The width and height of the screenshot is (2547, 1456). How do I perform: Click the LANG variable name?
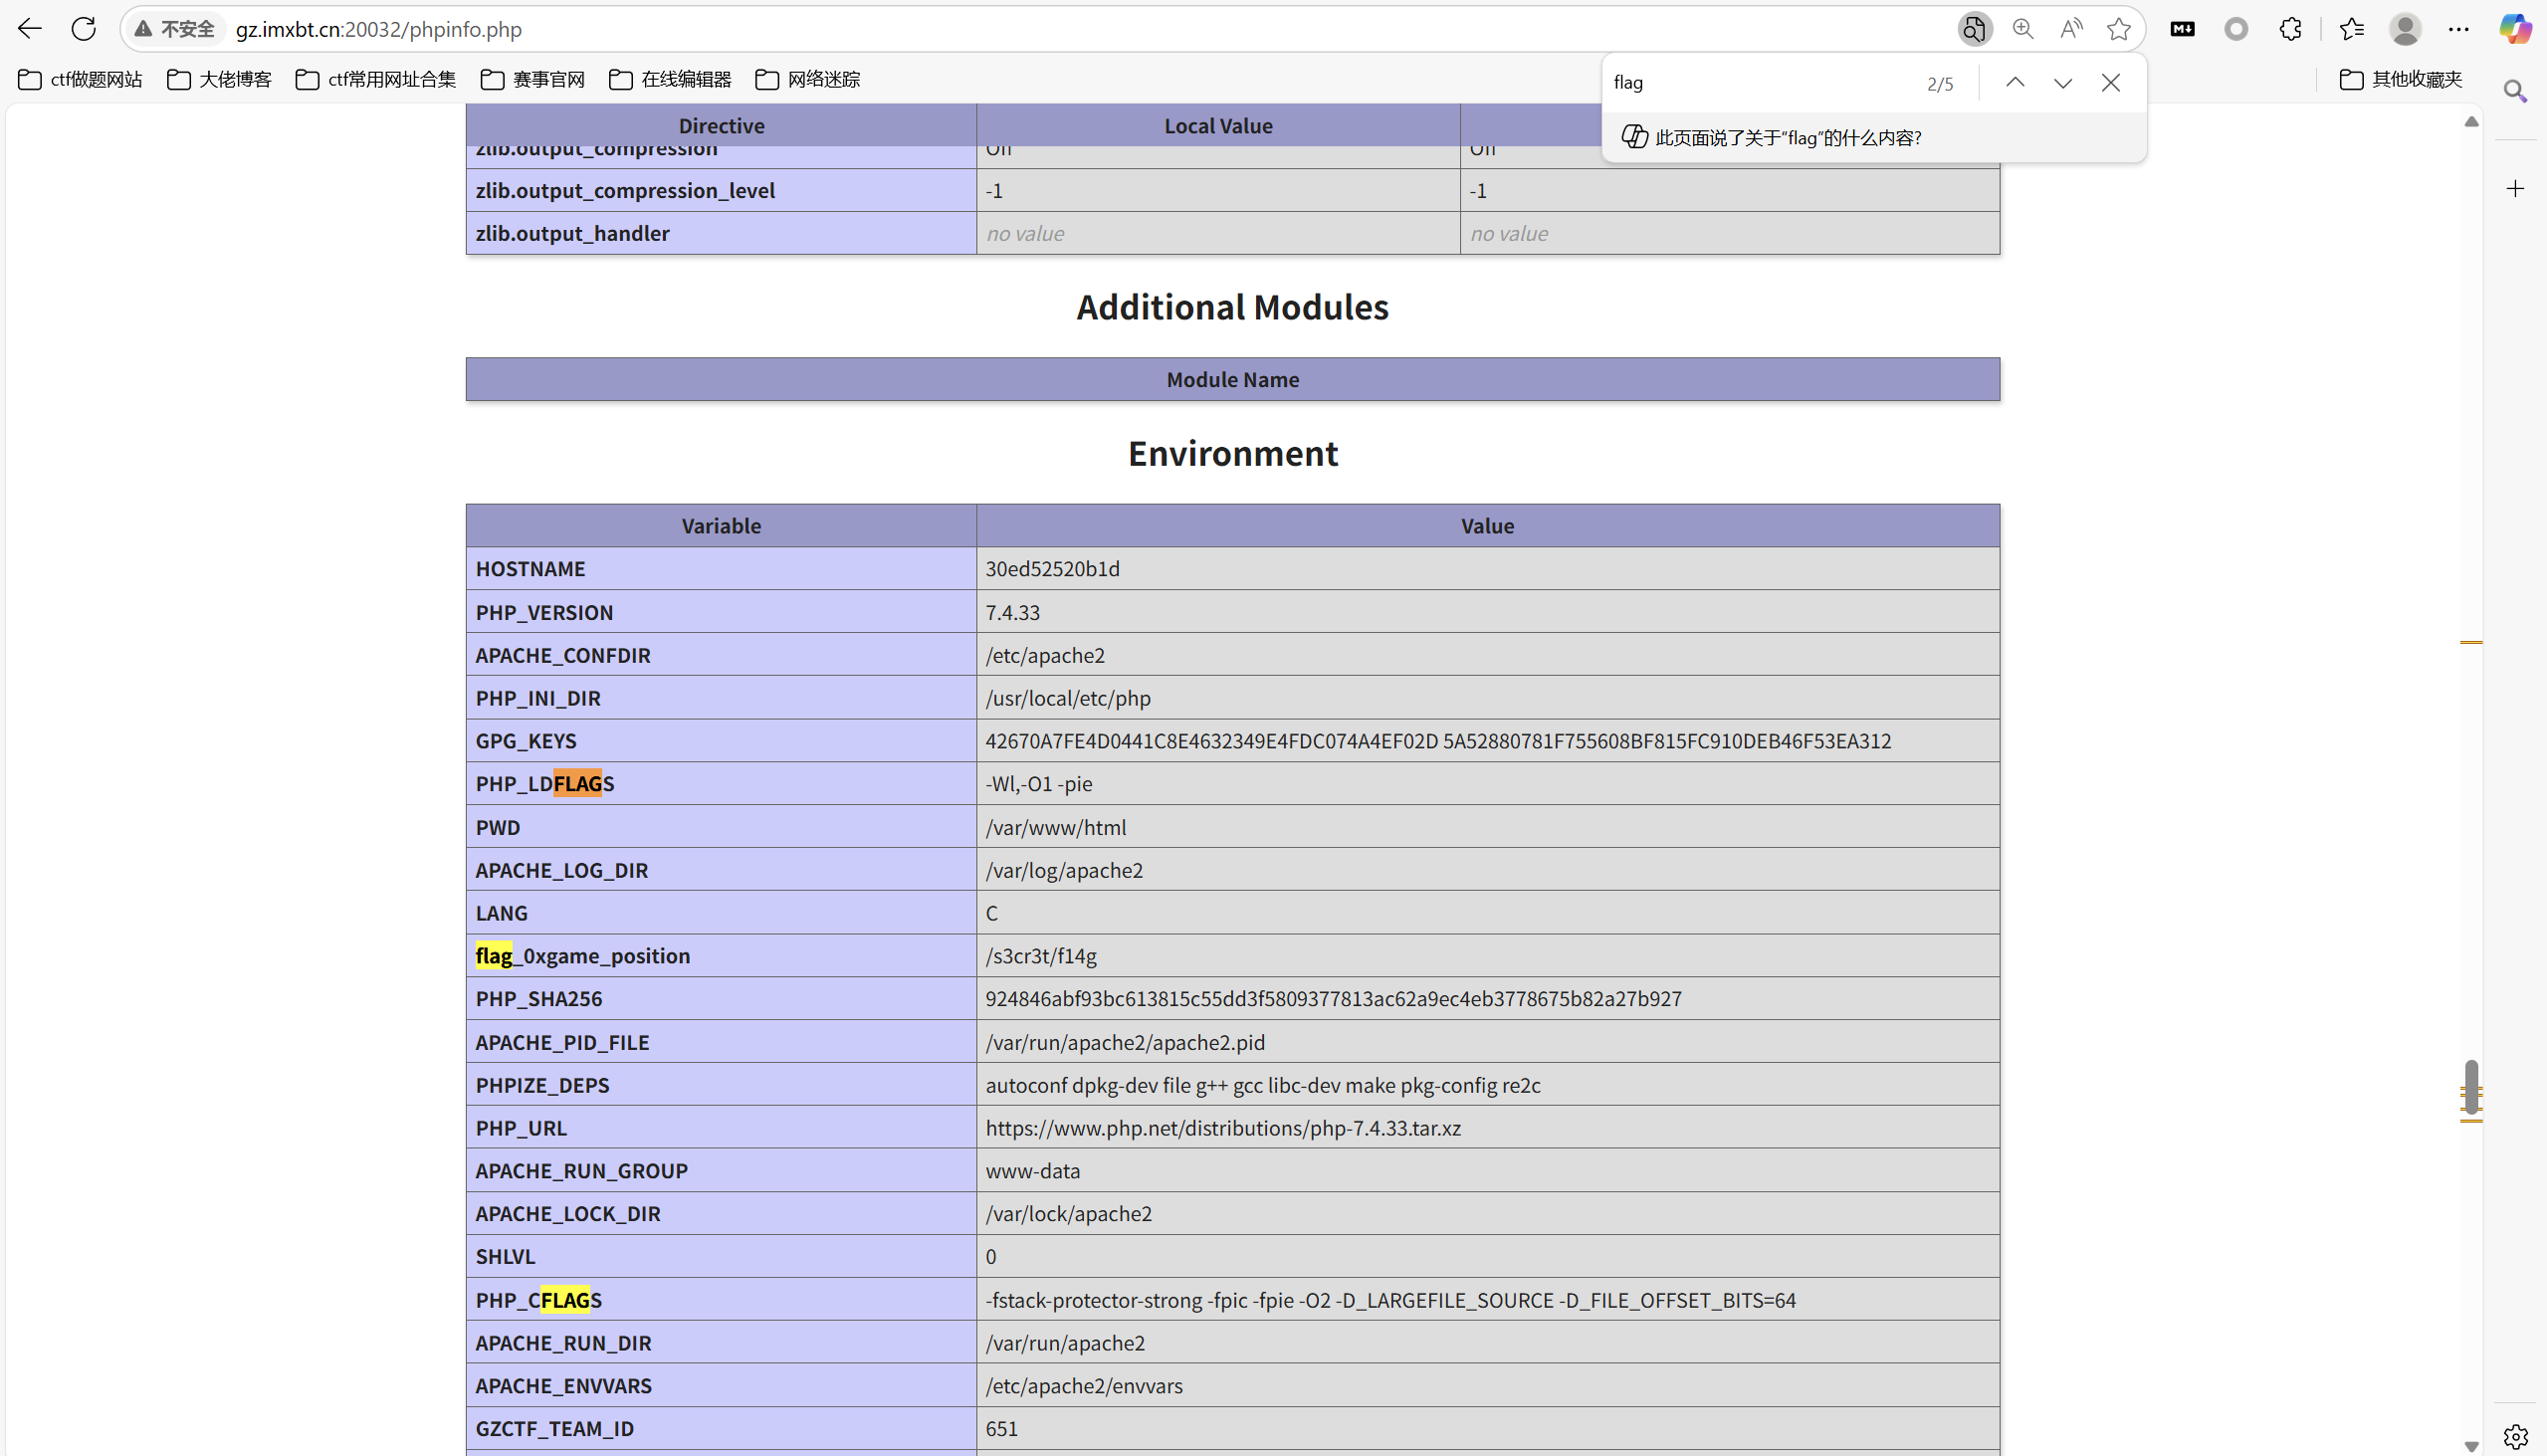pyautogui.click(x=501, y=912)
